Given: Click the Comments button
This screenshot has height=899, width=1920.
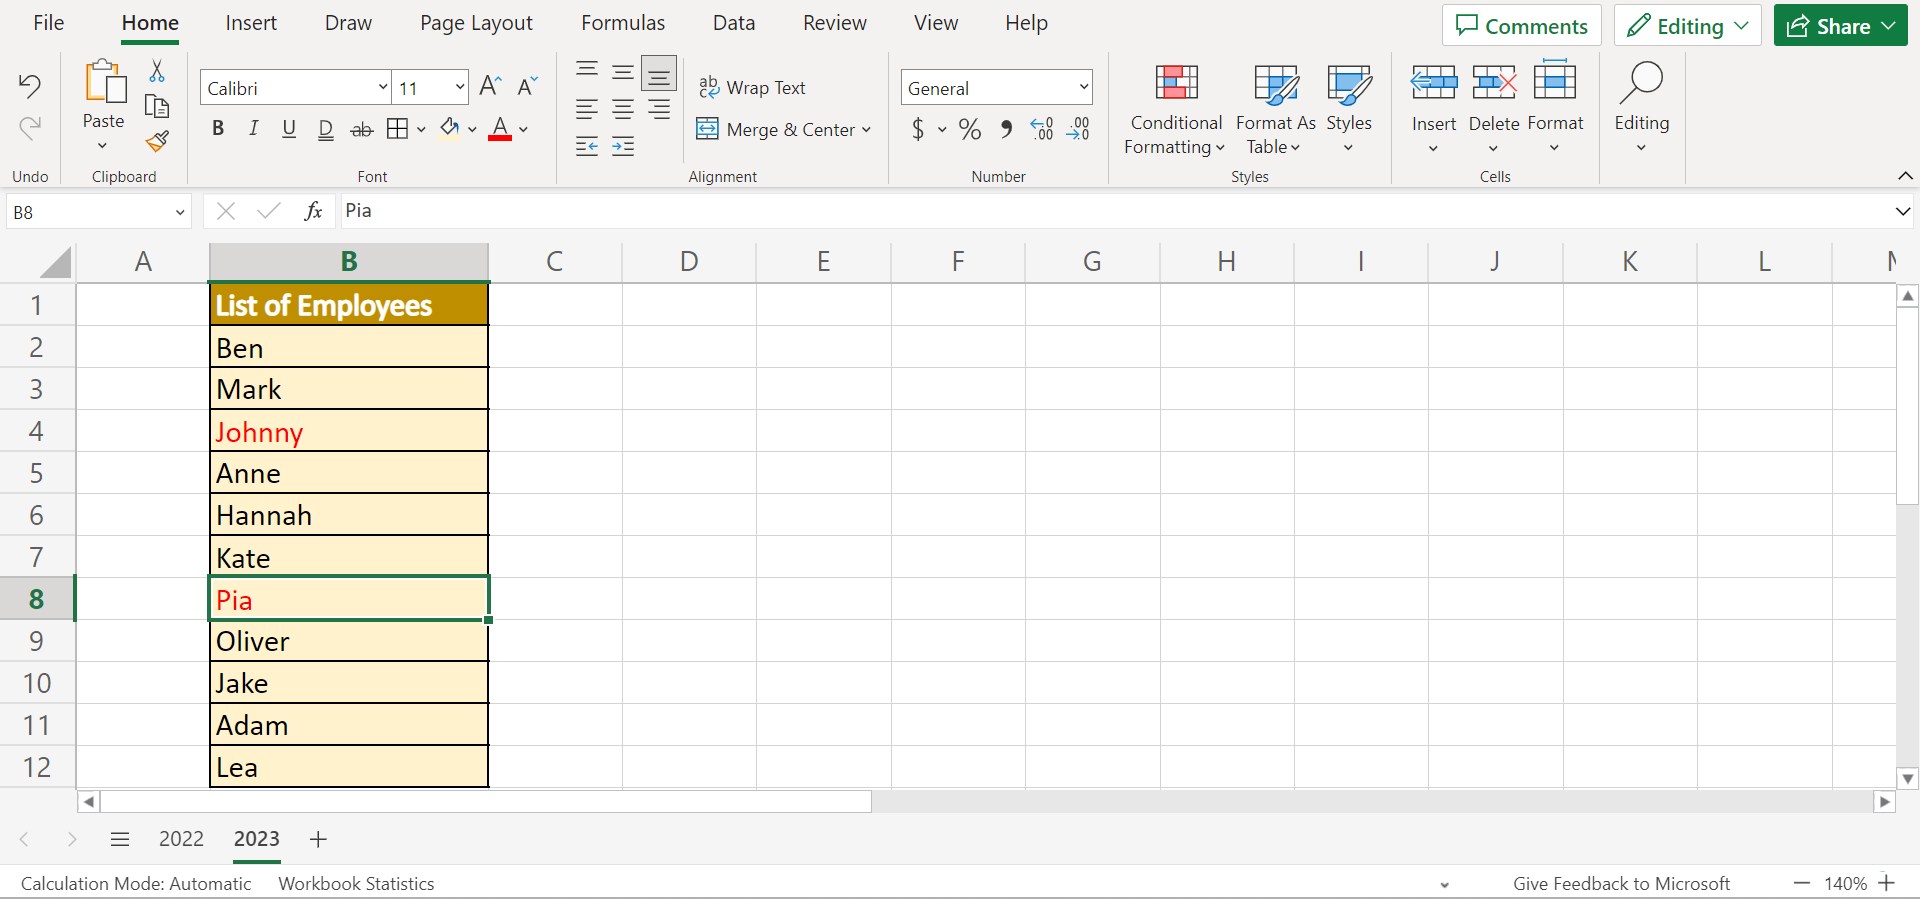Looking at the screenshot, I should (1521, 26).
